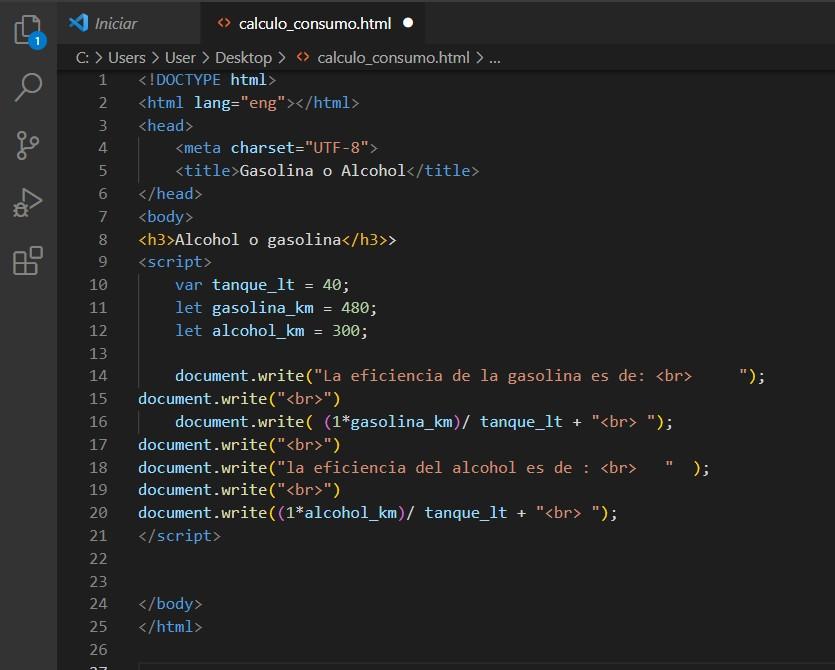This screenshot has width=835, height=670.
Task: Click the closing /html tag on line 25
Action: (x=170, y=627)
